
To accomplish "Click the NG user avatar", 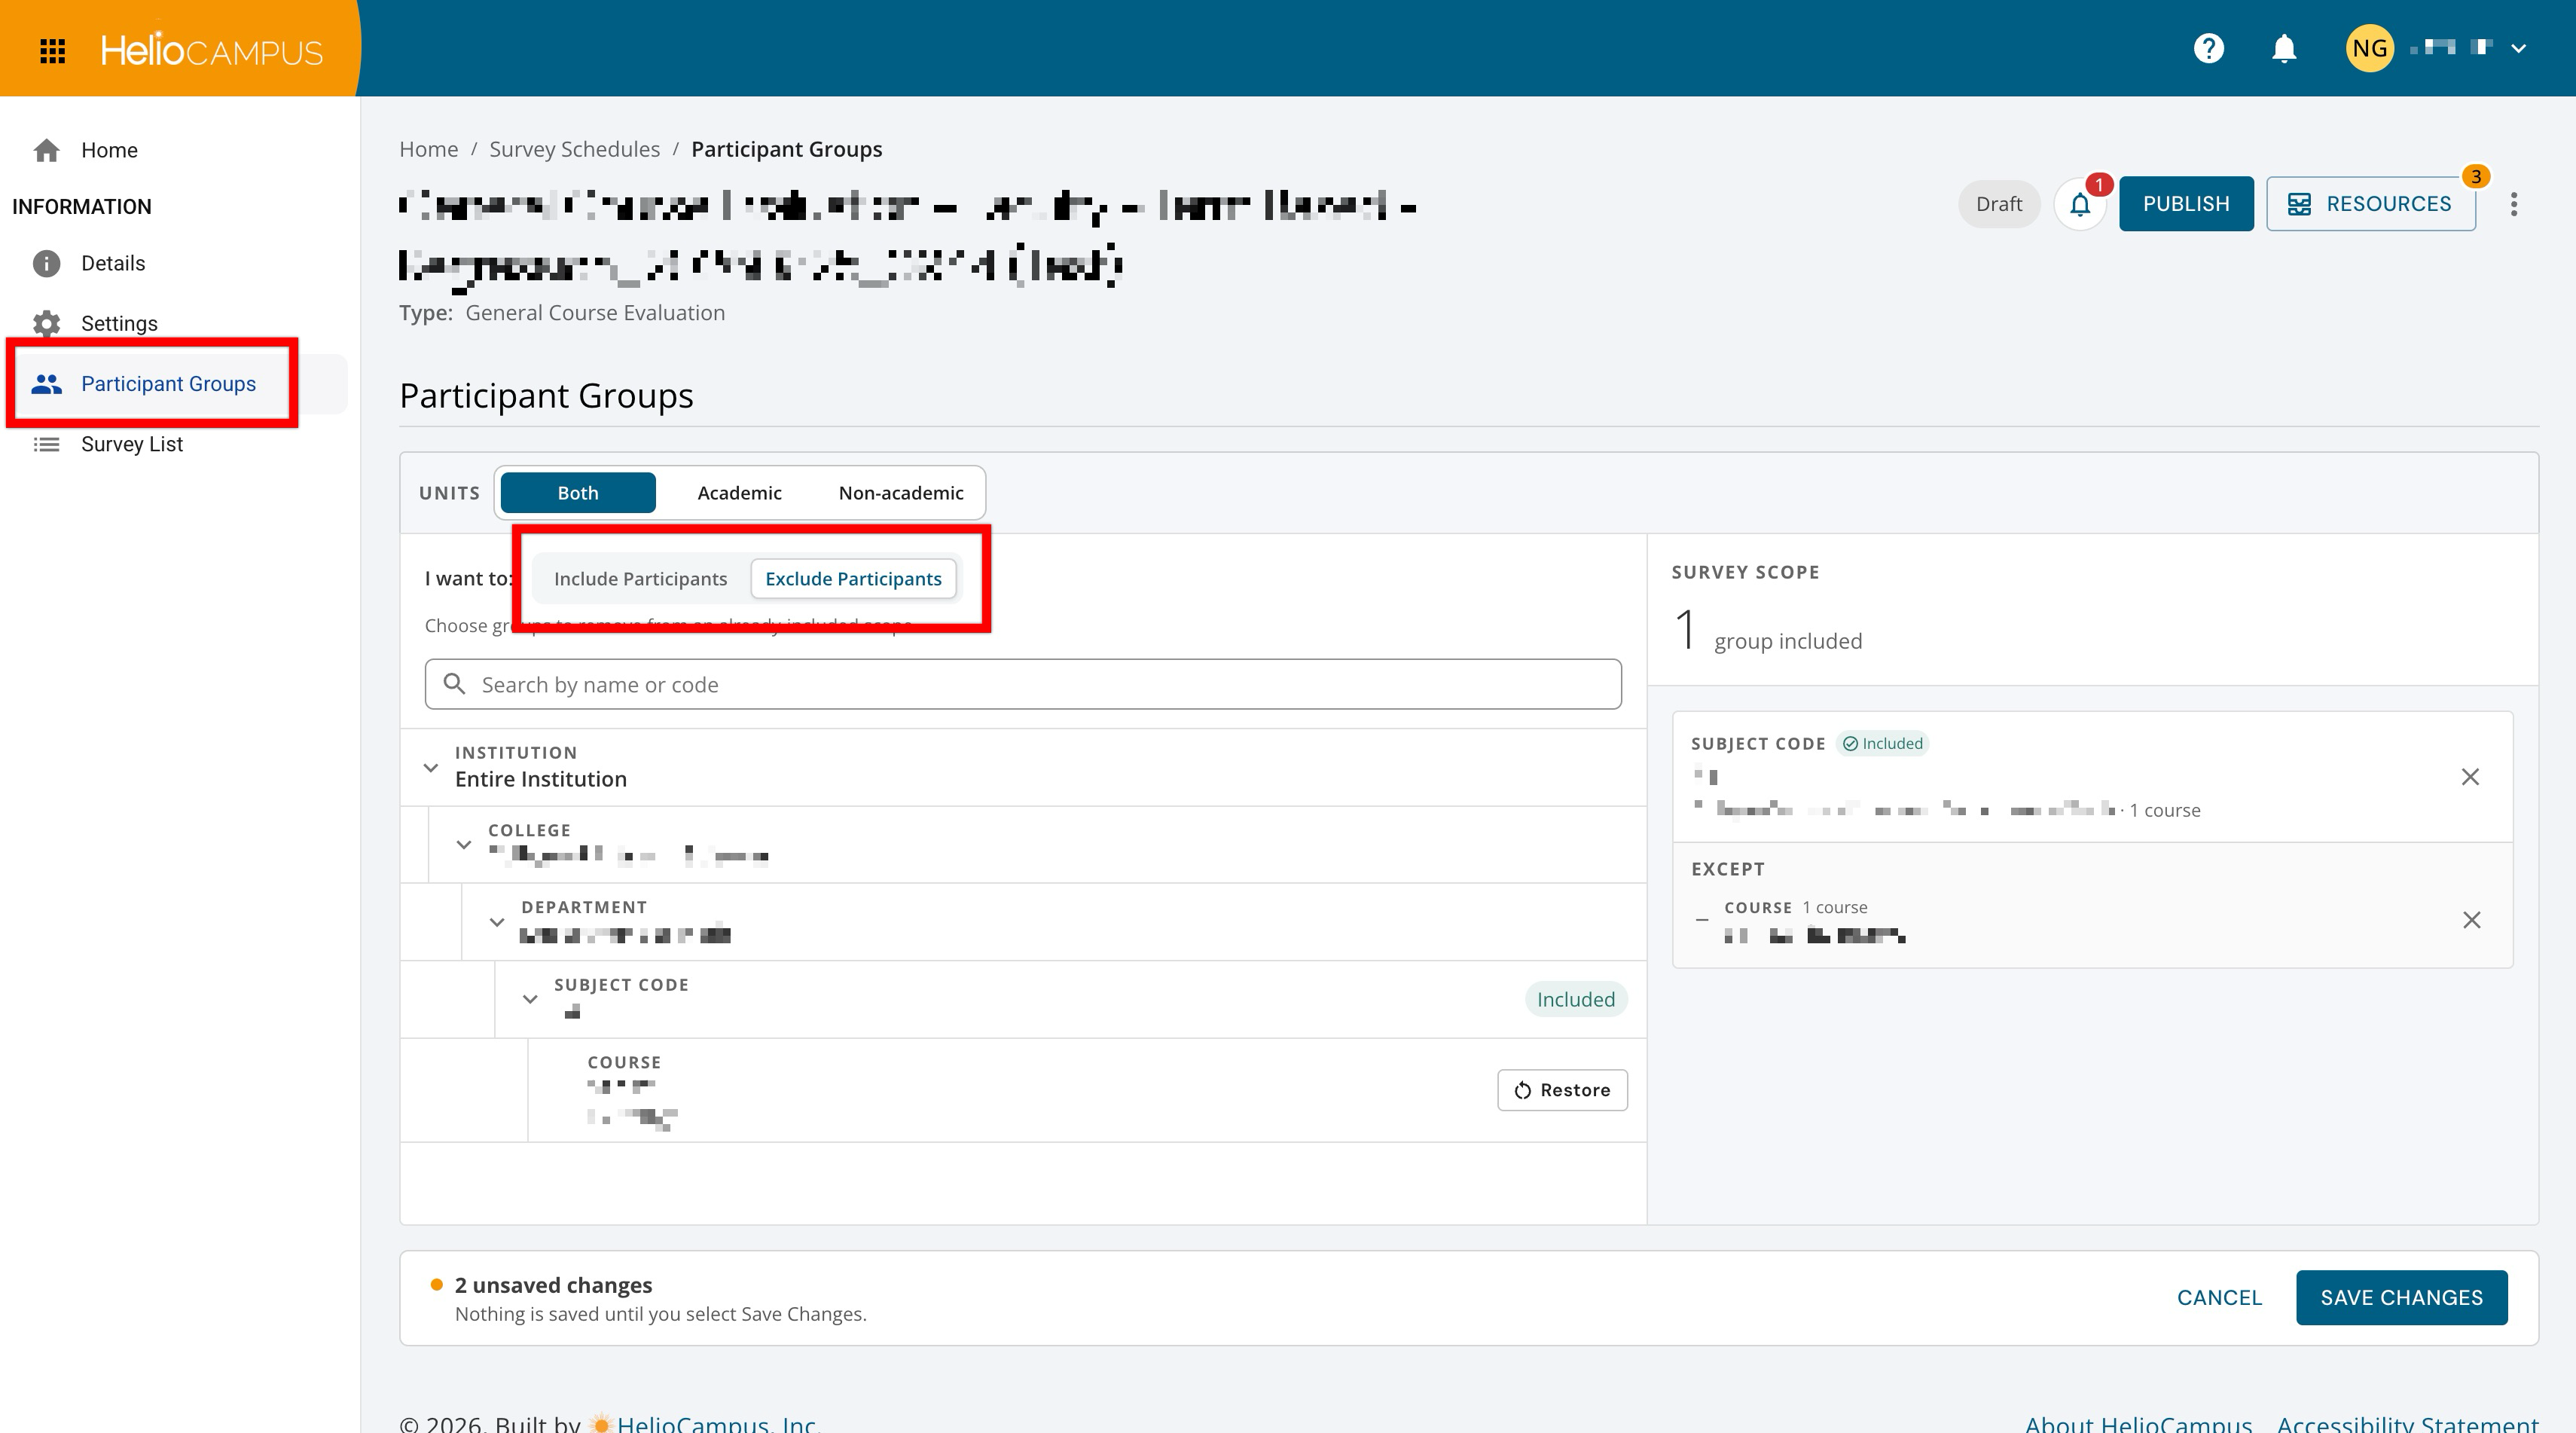I will click(x=2369, y=48).
